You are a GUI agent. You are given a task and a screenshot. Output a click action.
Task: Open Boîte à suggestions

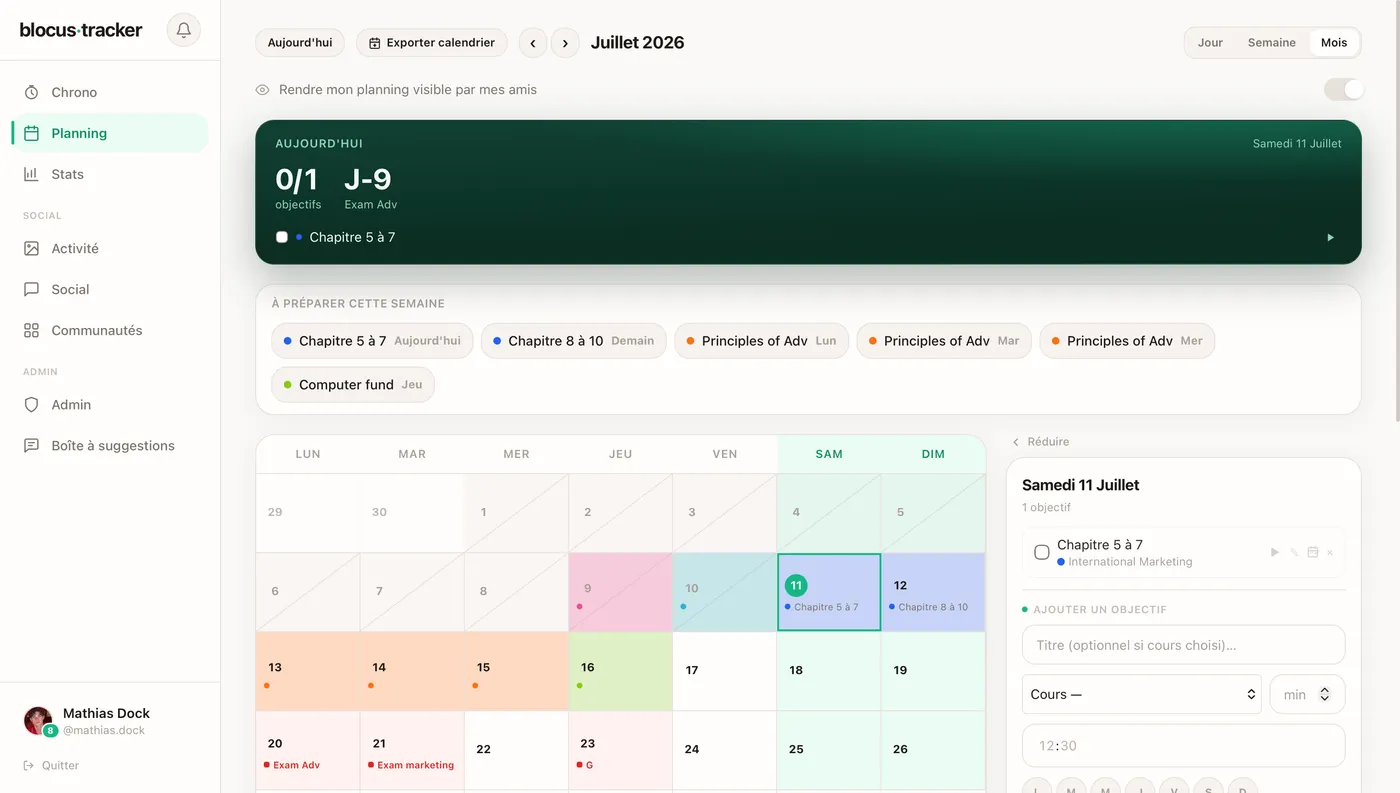(110, 446)
